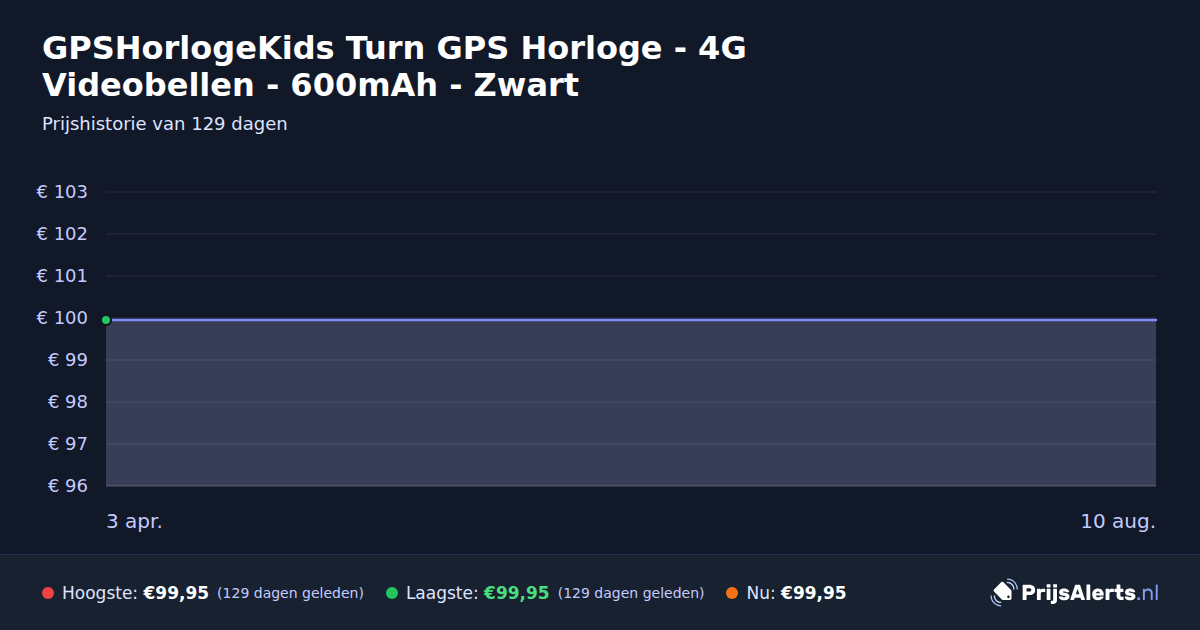
Task: Select the green data point on chart
Action: (x=106, y=320)
